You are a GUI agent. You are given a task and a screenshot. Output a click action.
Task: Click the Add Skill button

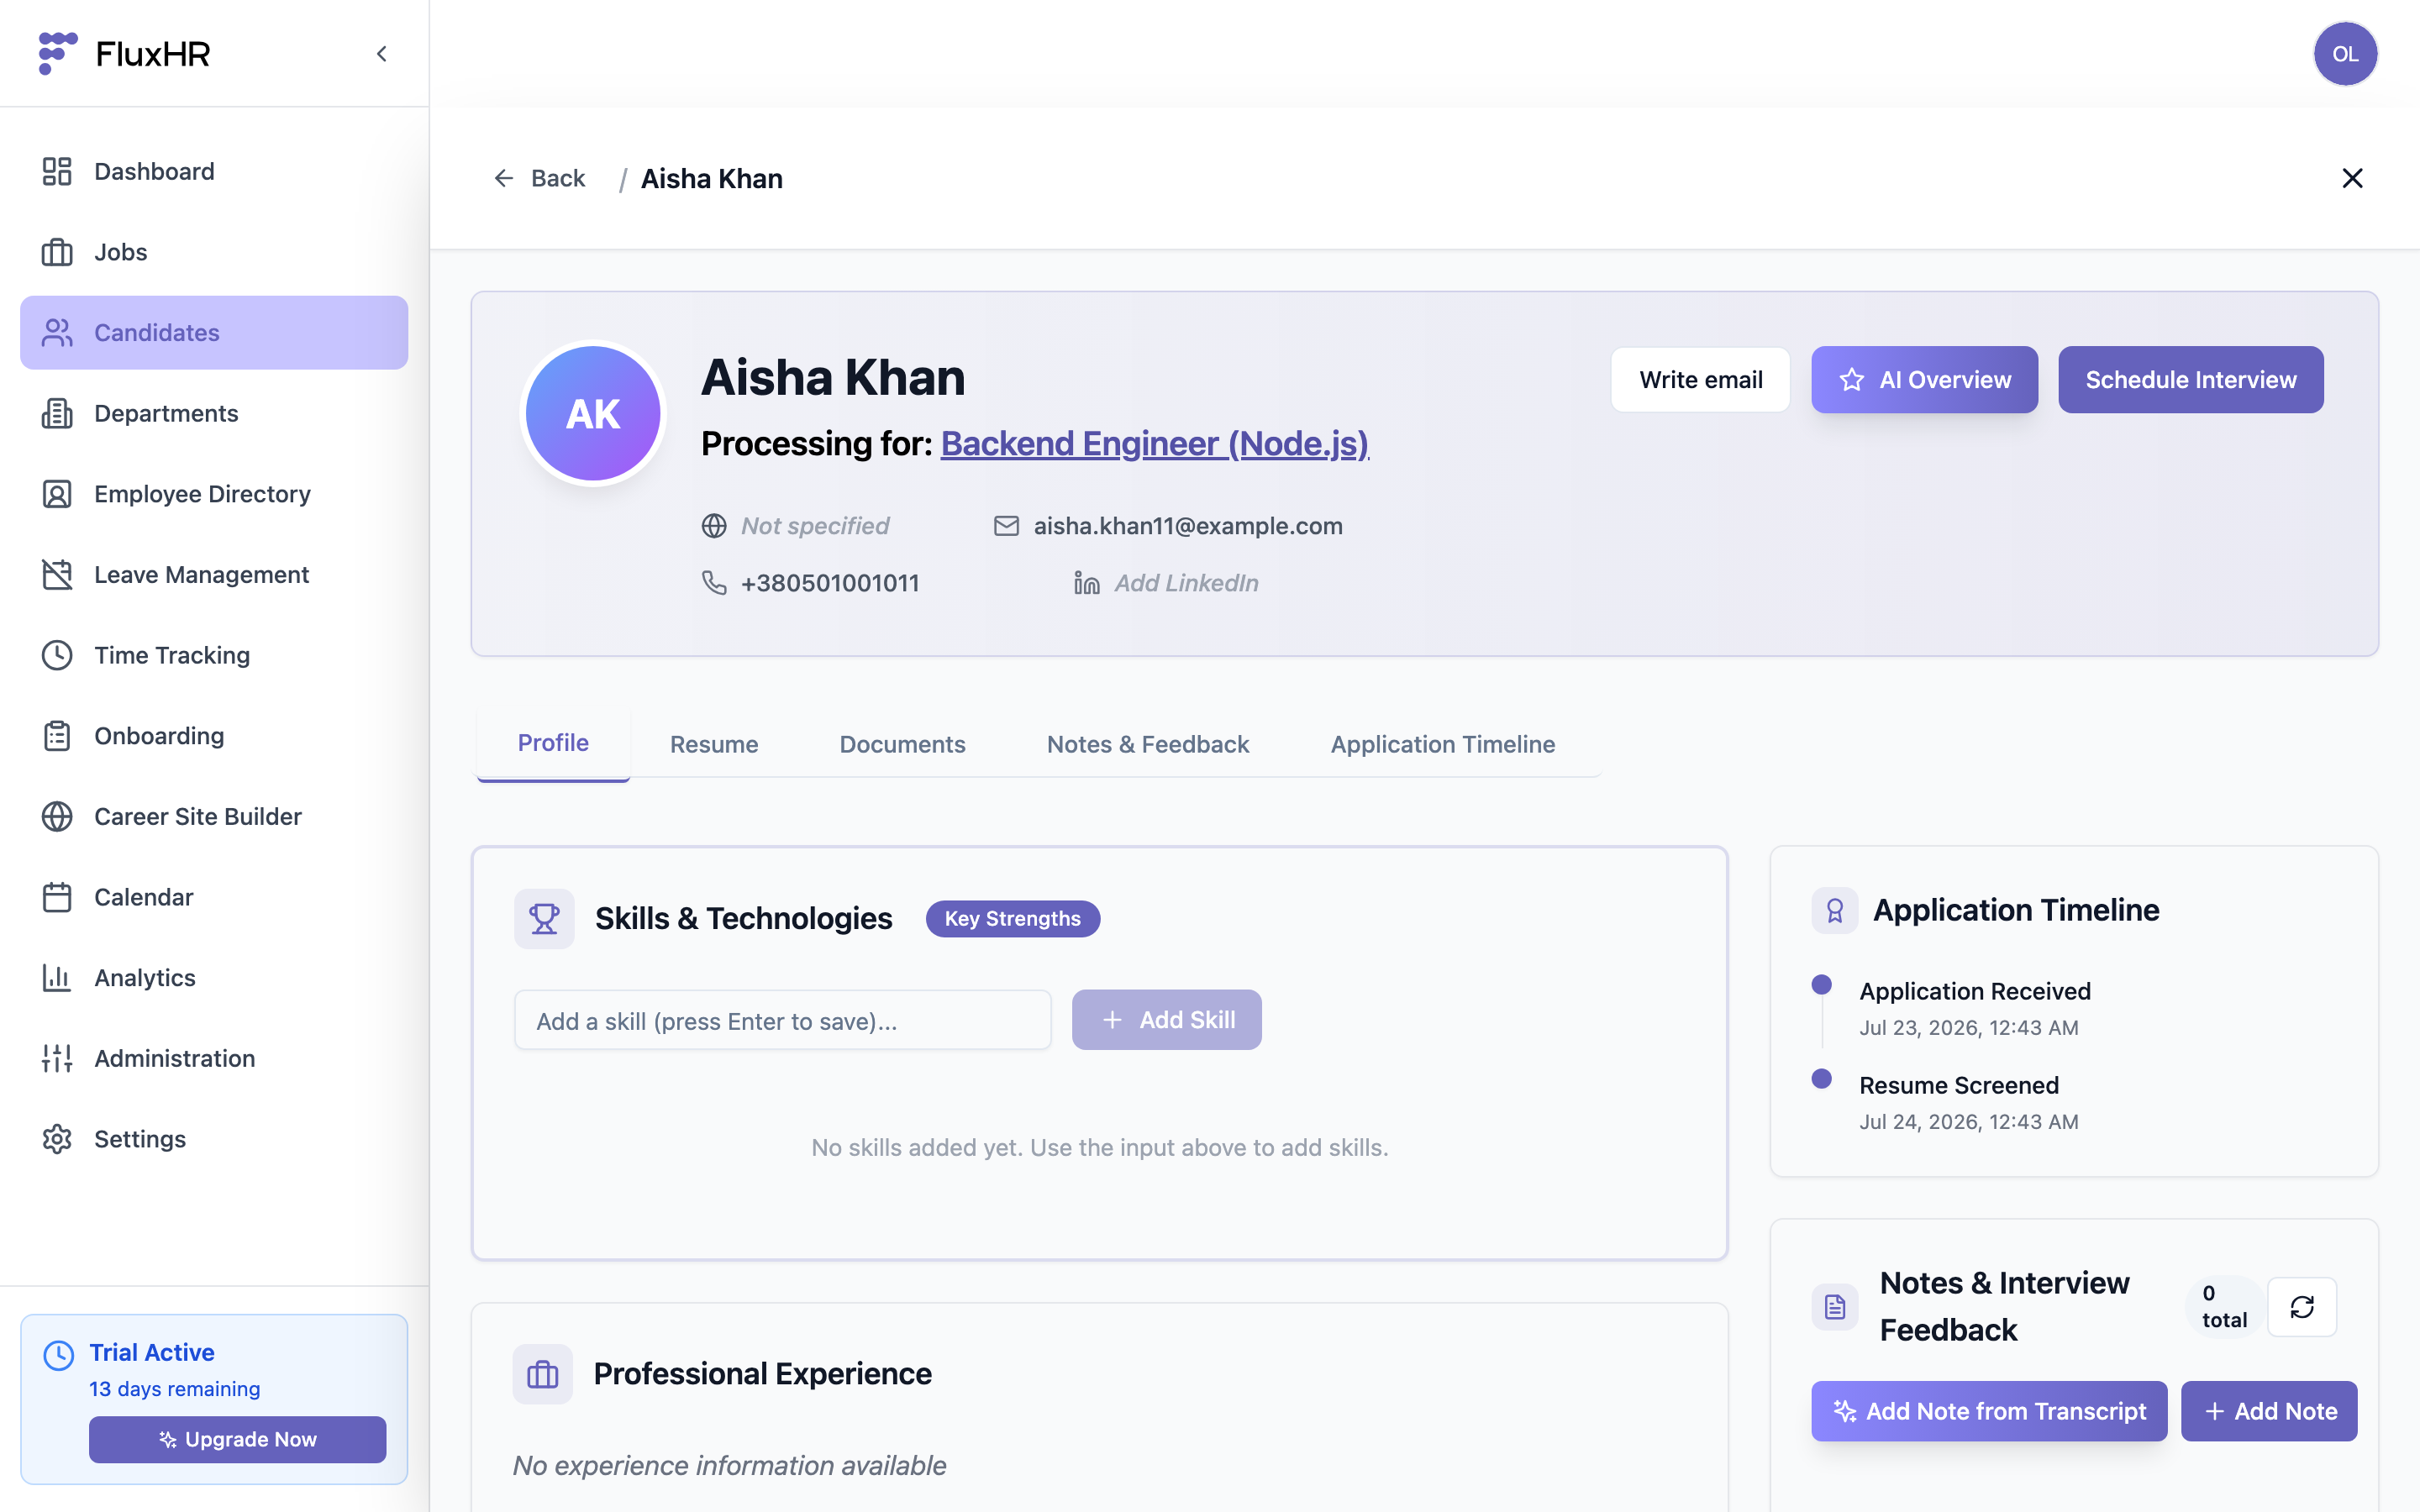click(x=1166, y=1020)
